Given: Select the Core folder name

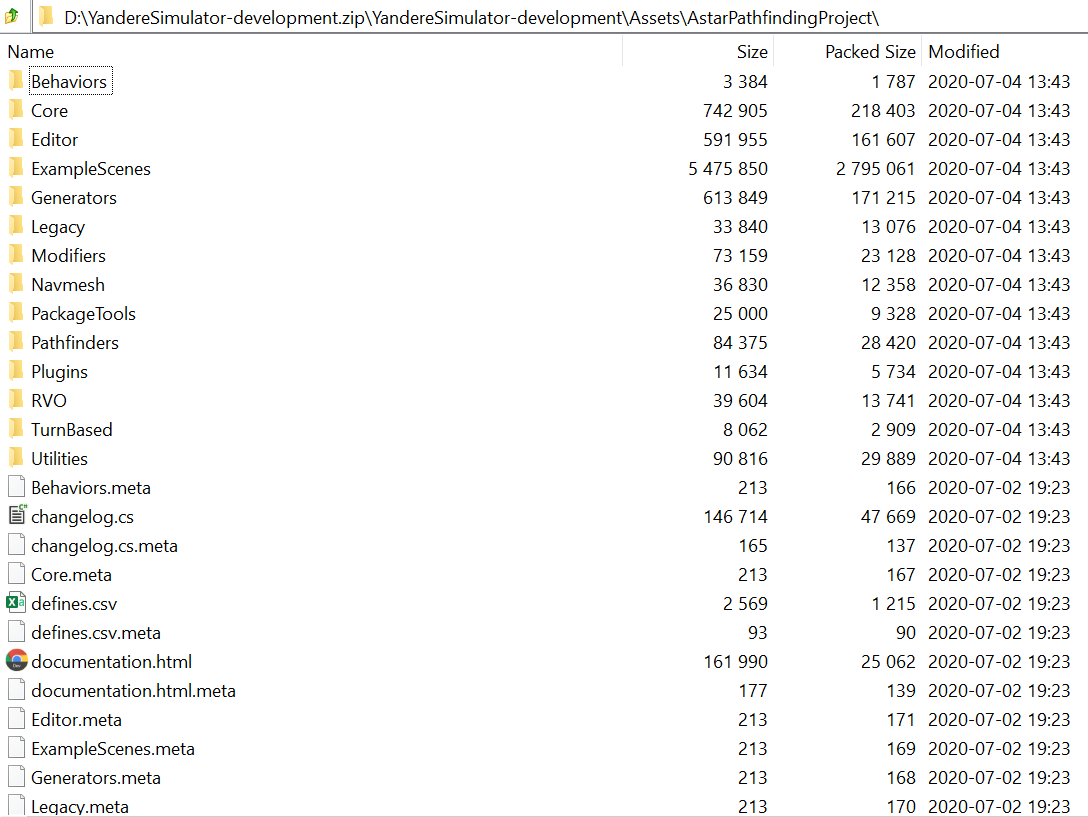Looking at the screenshot, I should [x=49, y=110].
